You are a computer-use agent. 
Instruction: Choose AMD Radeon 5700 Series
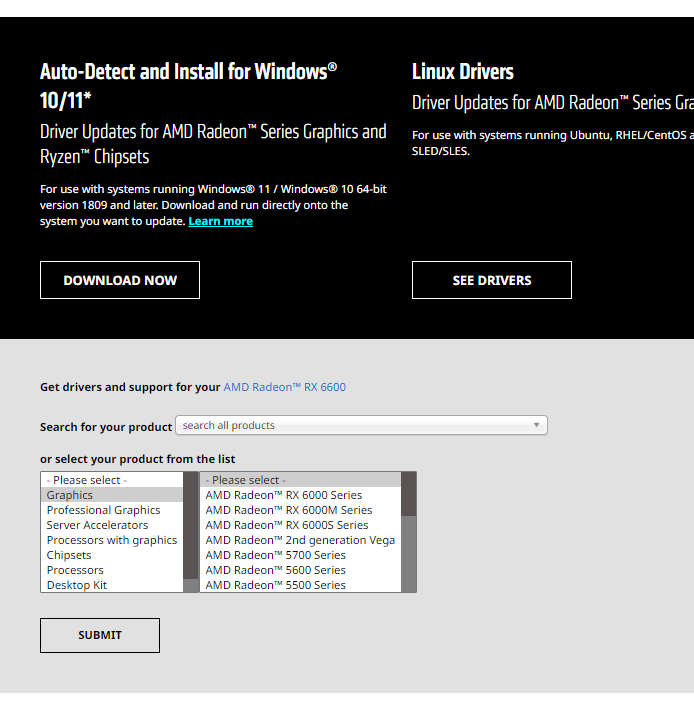300,555
